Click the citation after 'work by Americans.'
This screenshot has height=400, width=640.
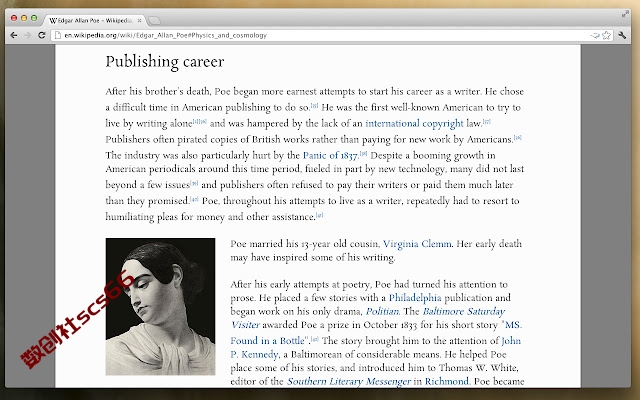click(x=518, y=138)
